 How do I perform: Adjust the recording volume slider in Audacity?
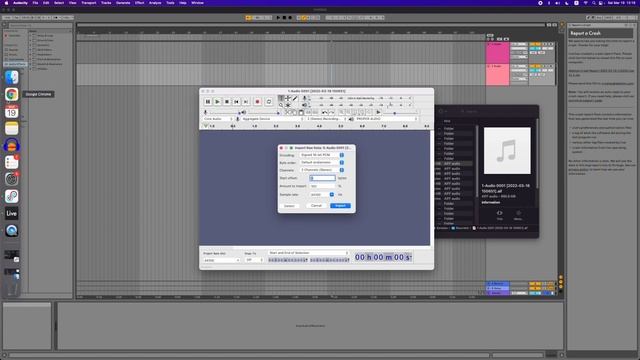(x=223, y=113)
